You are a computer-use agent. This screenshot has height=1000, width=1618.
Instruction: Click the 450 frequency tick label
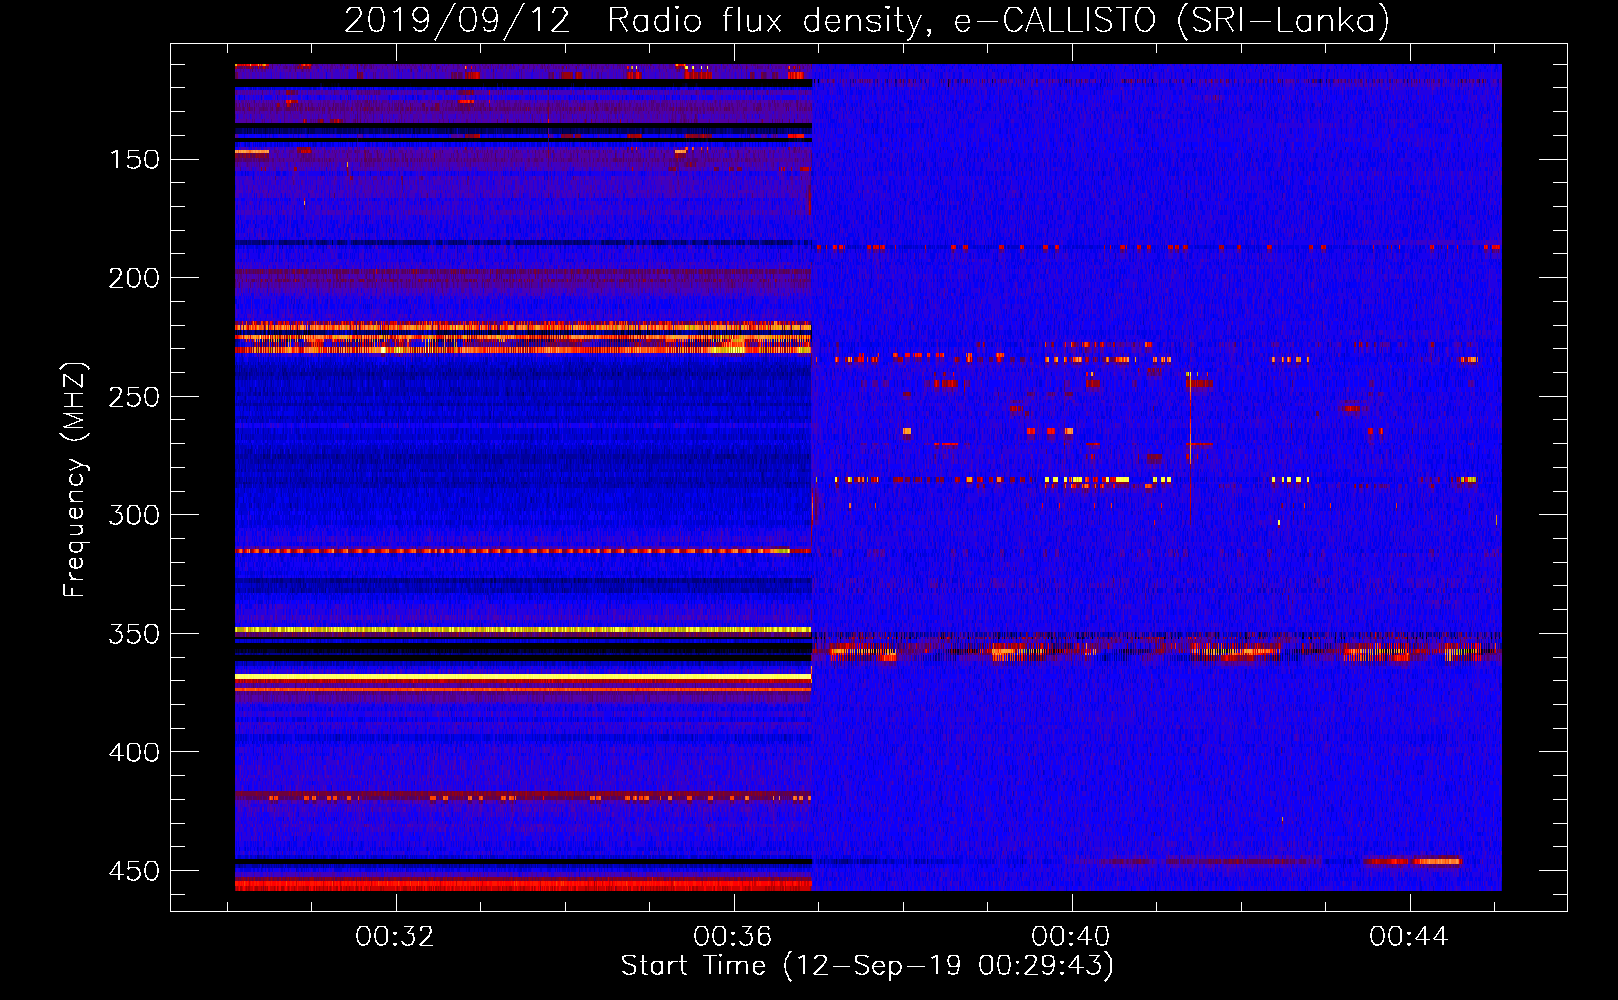[x=134, y=871]
